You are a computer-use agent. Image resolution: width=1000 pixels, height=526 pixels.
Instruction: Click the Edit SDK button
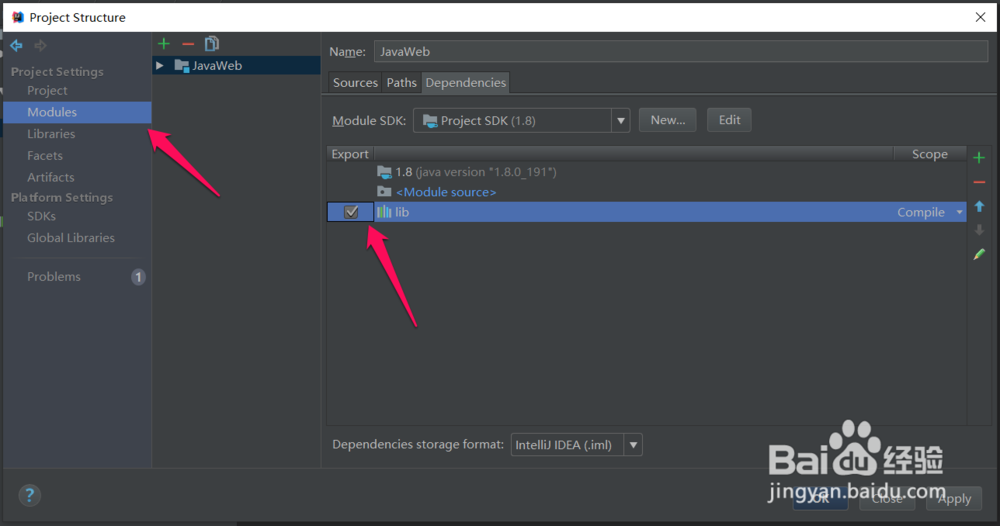[x=729, y=120]
